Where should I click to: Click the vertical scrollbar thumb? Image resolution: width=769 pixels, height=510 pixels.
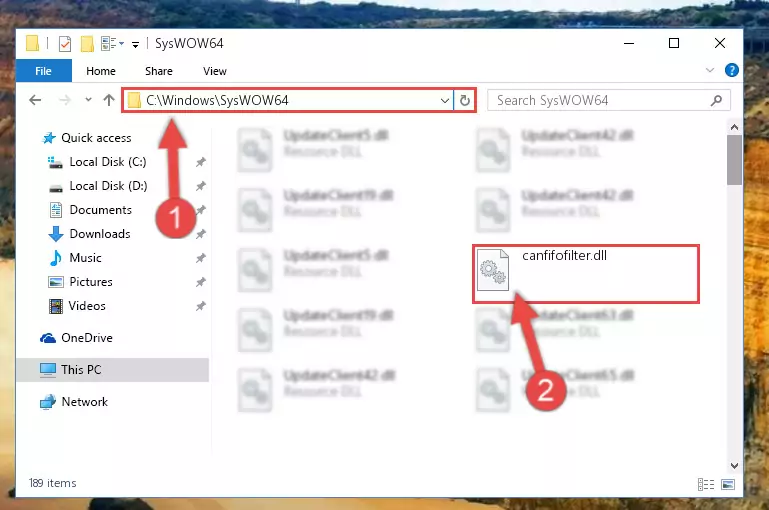pyautogui.click(x=734, y=160)
